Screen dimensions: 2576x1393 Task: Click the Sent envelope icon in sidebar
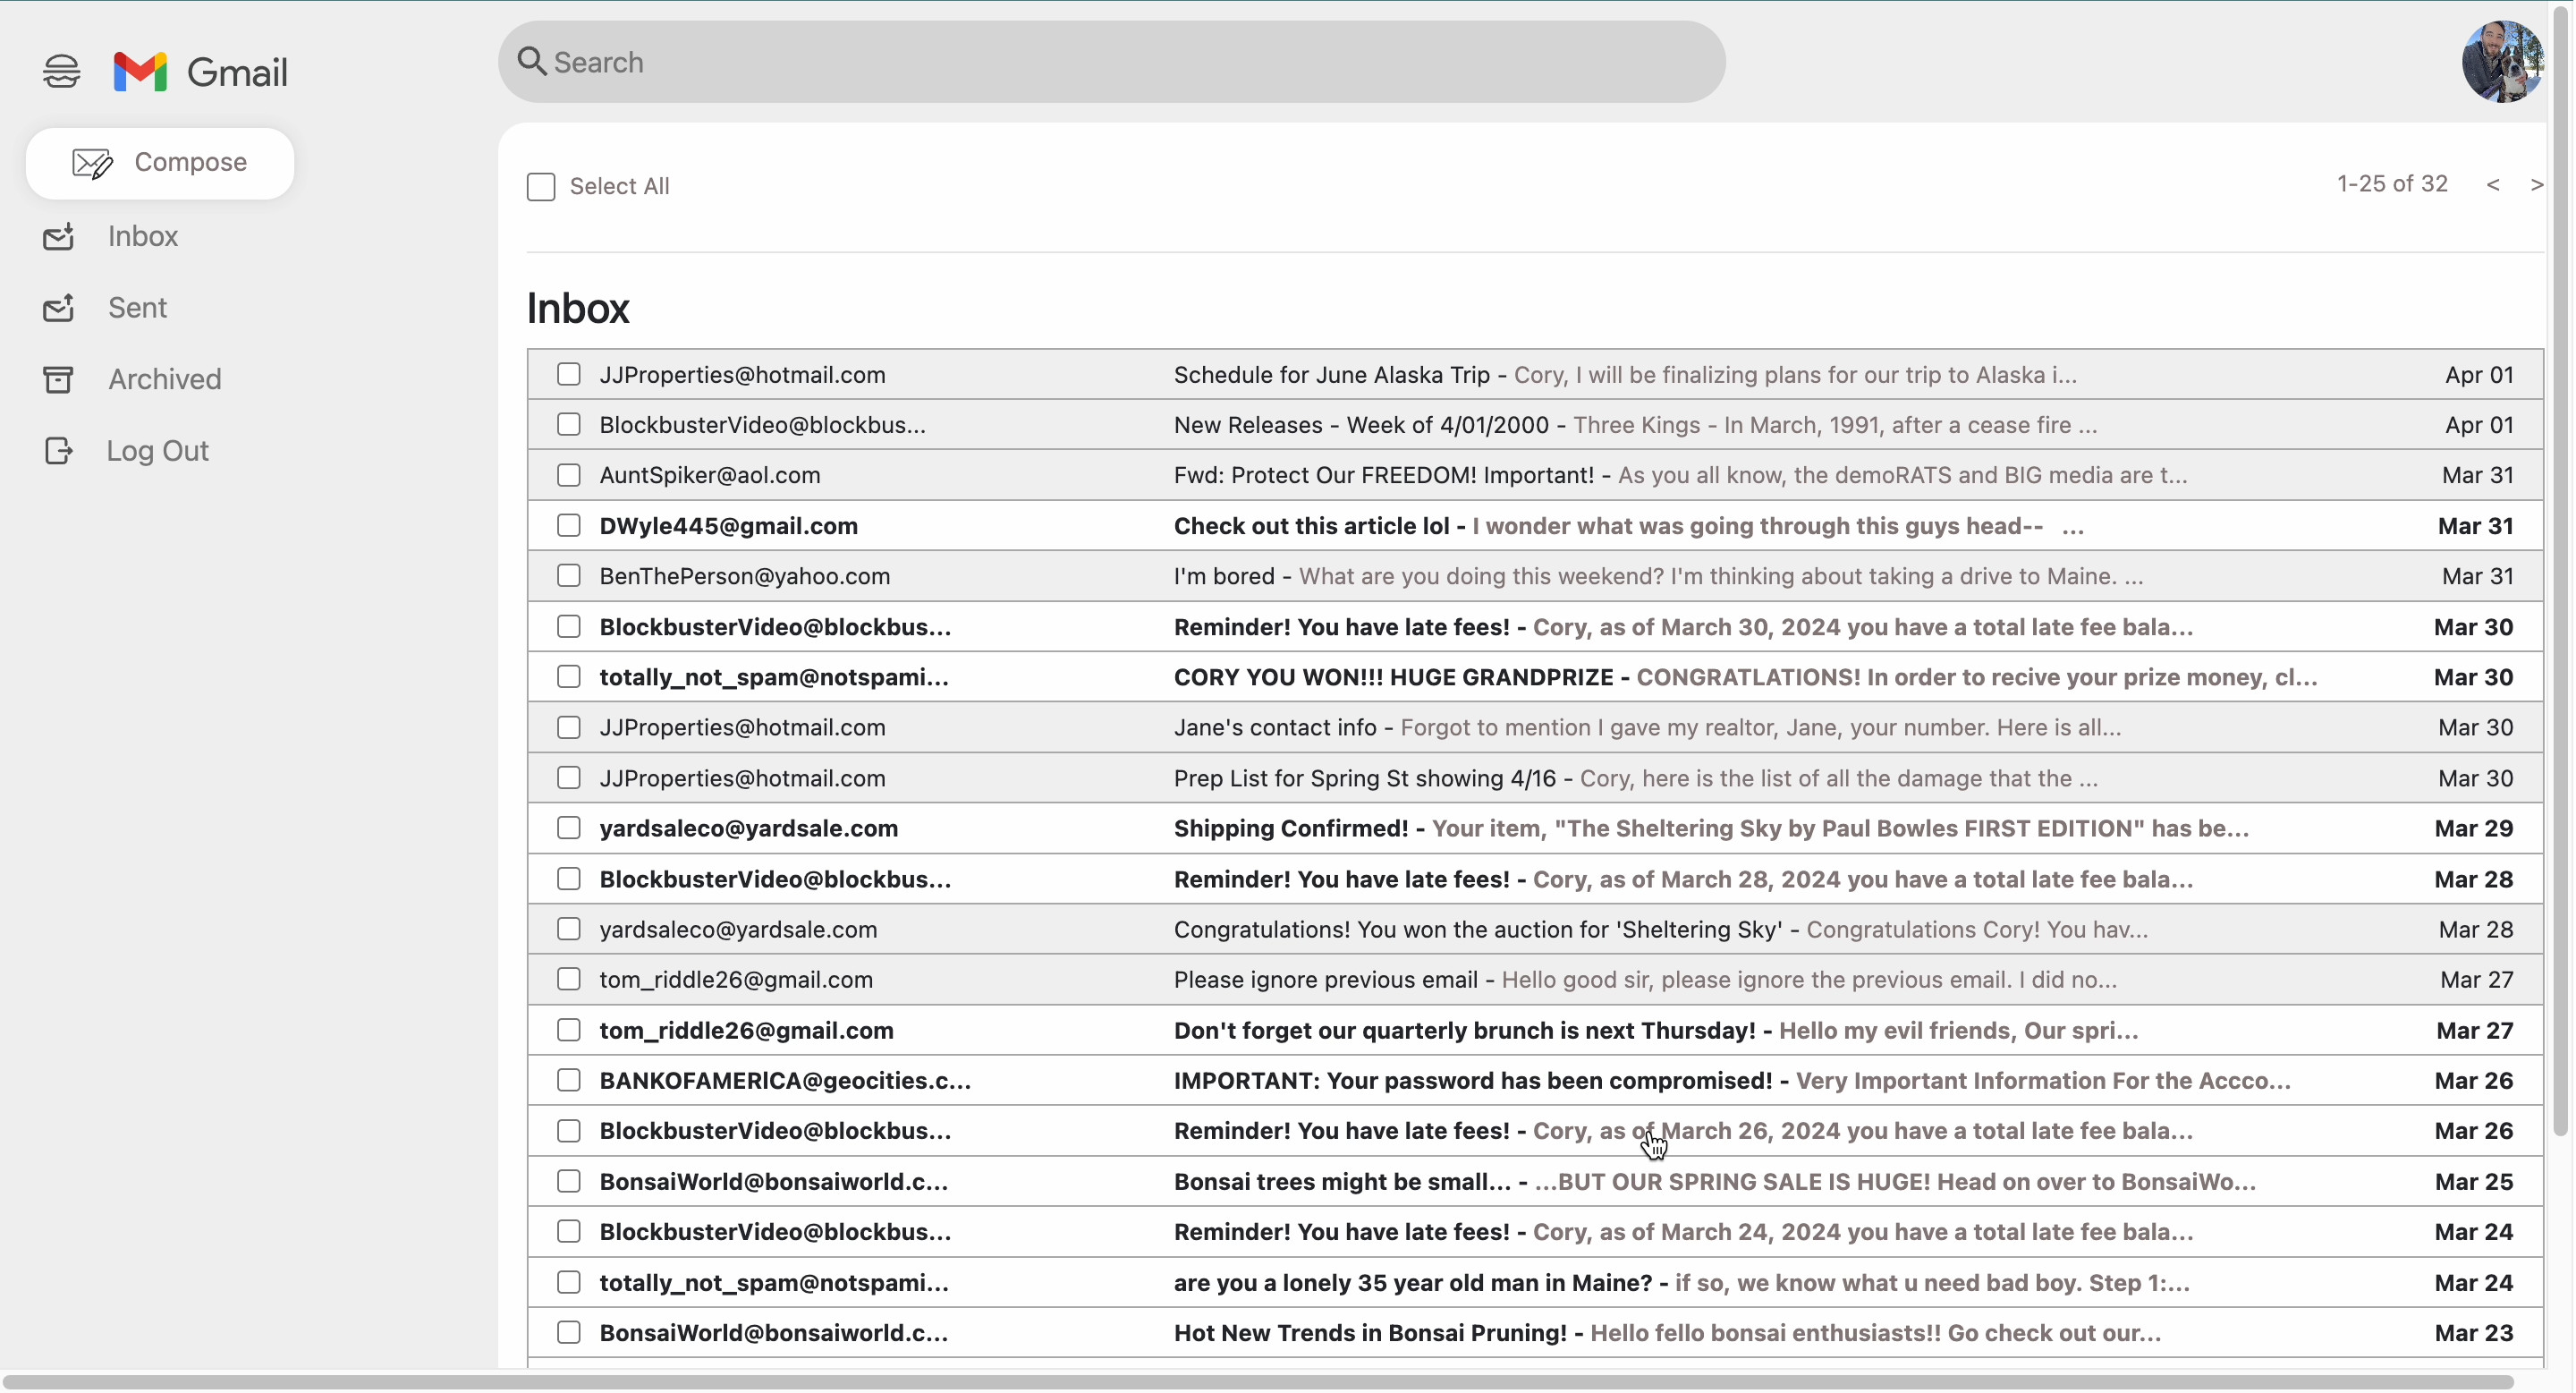tap(58, 308)
